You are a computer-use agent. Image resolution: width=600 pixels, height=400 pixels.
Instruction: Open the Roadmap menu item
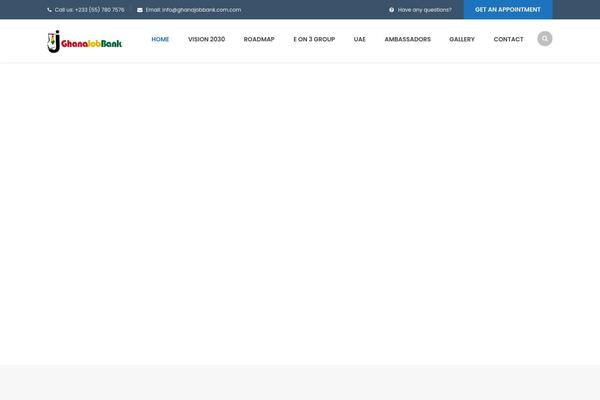coord(259,39)
